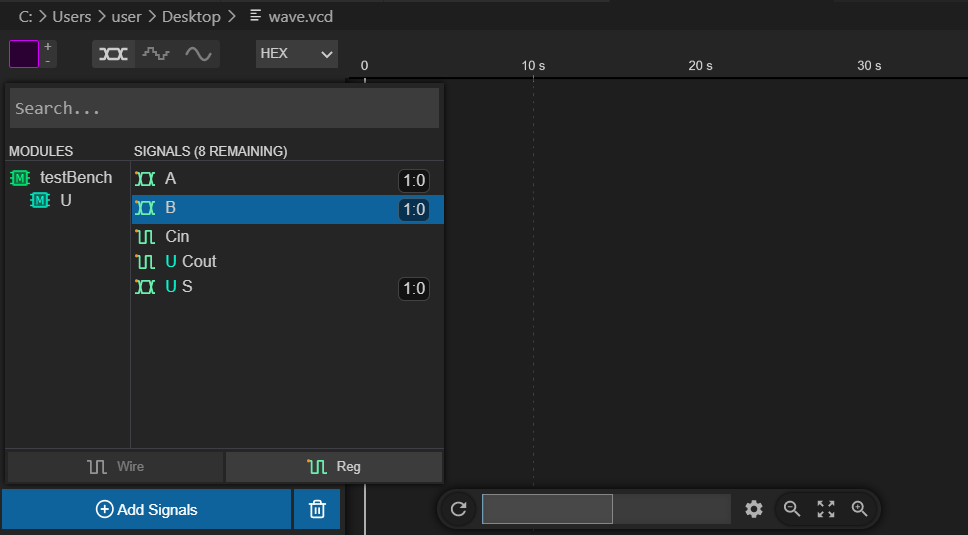Click the plus stepper beside color swatch
The height and width of the screenshot is (535, 968).
pos(48,47)
